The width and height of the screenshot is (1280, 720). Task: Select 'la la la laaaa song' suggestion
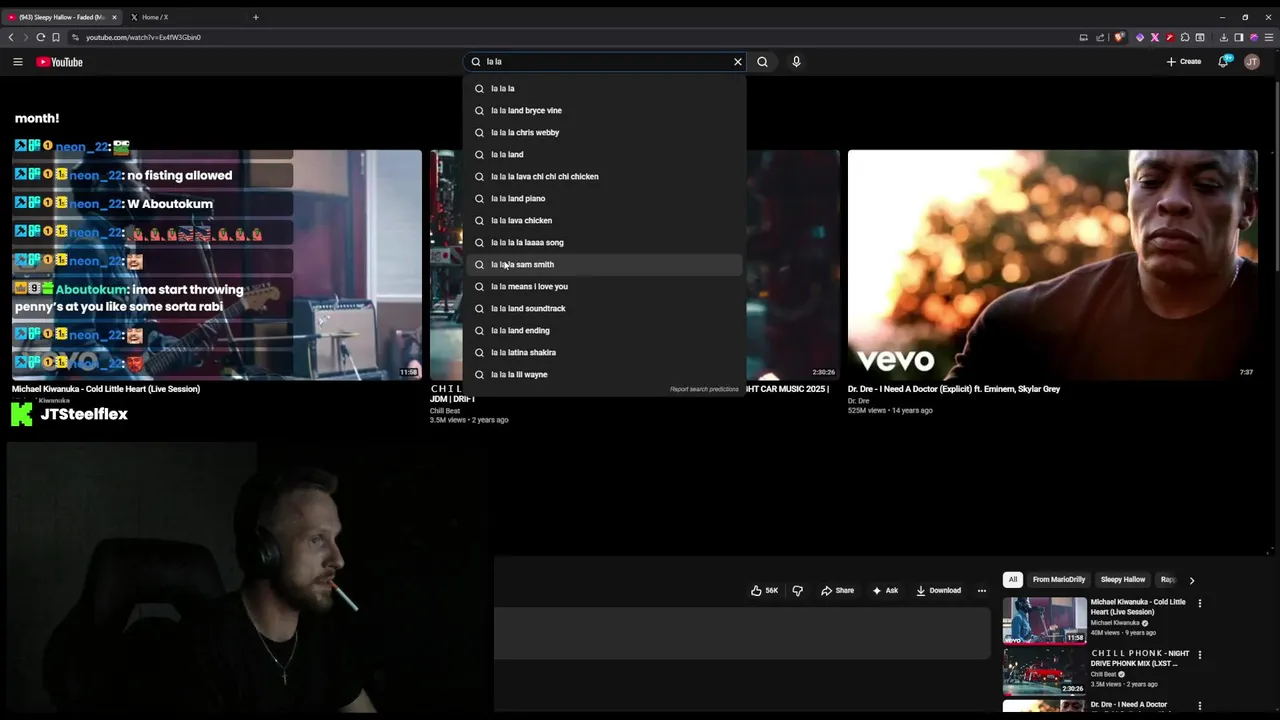(605, 242)
